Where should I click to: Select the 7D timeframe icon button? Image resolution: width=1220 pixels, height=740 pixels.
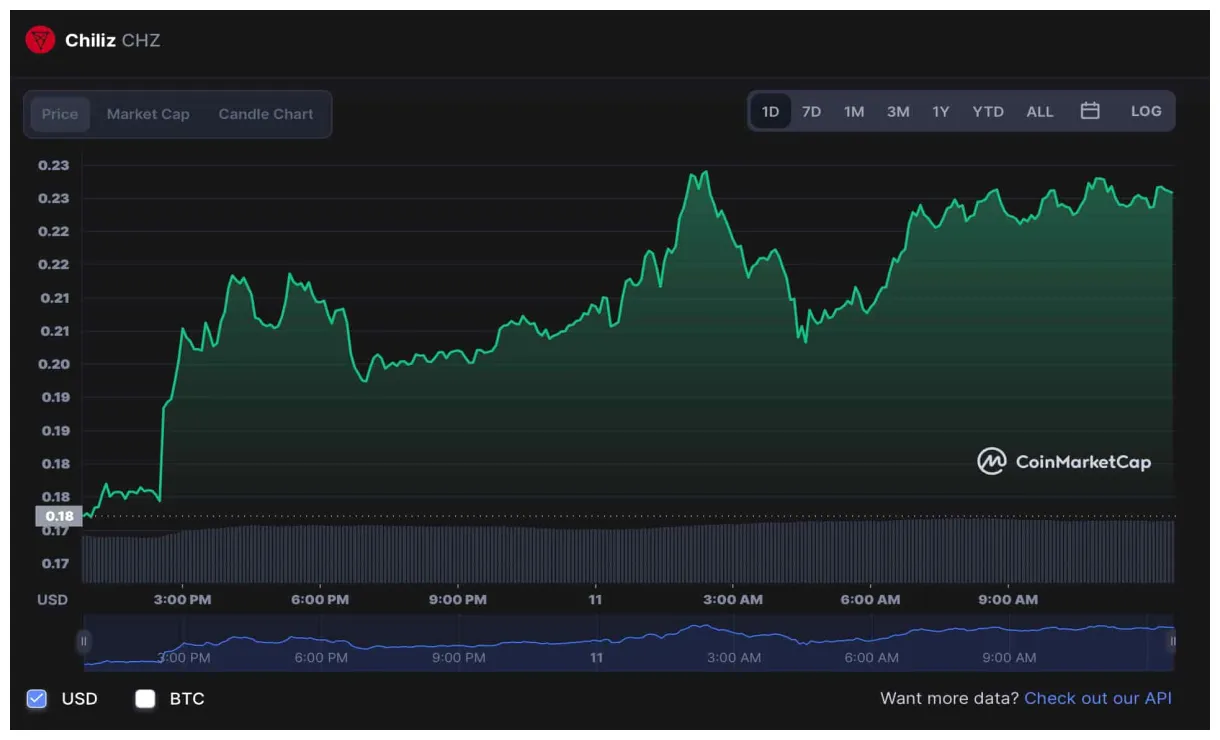click(x=811, y=111)
